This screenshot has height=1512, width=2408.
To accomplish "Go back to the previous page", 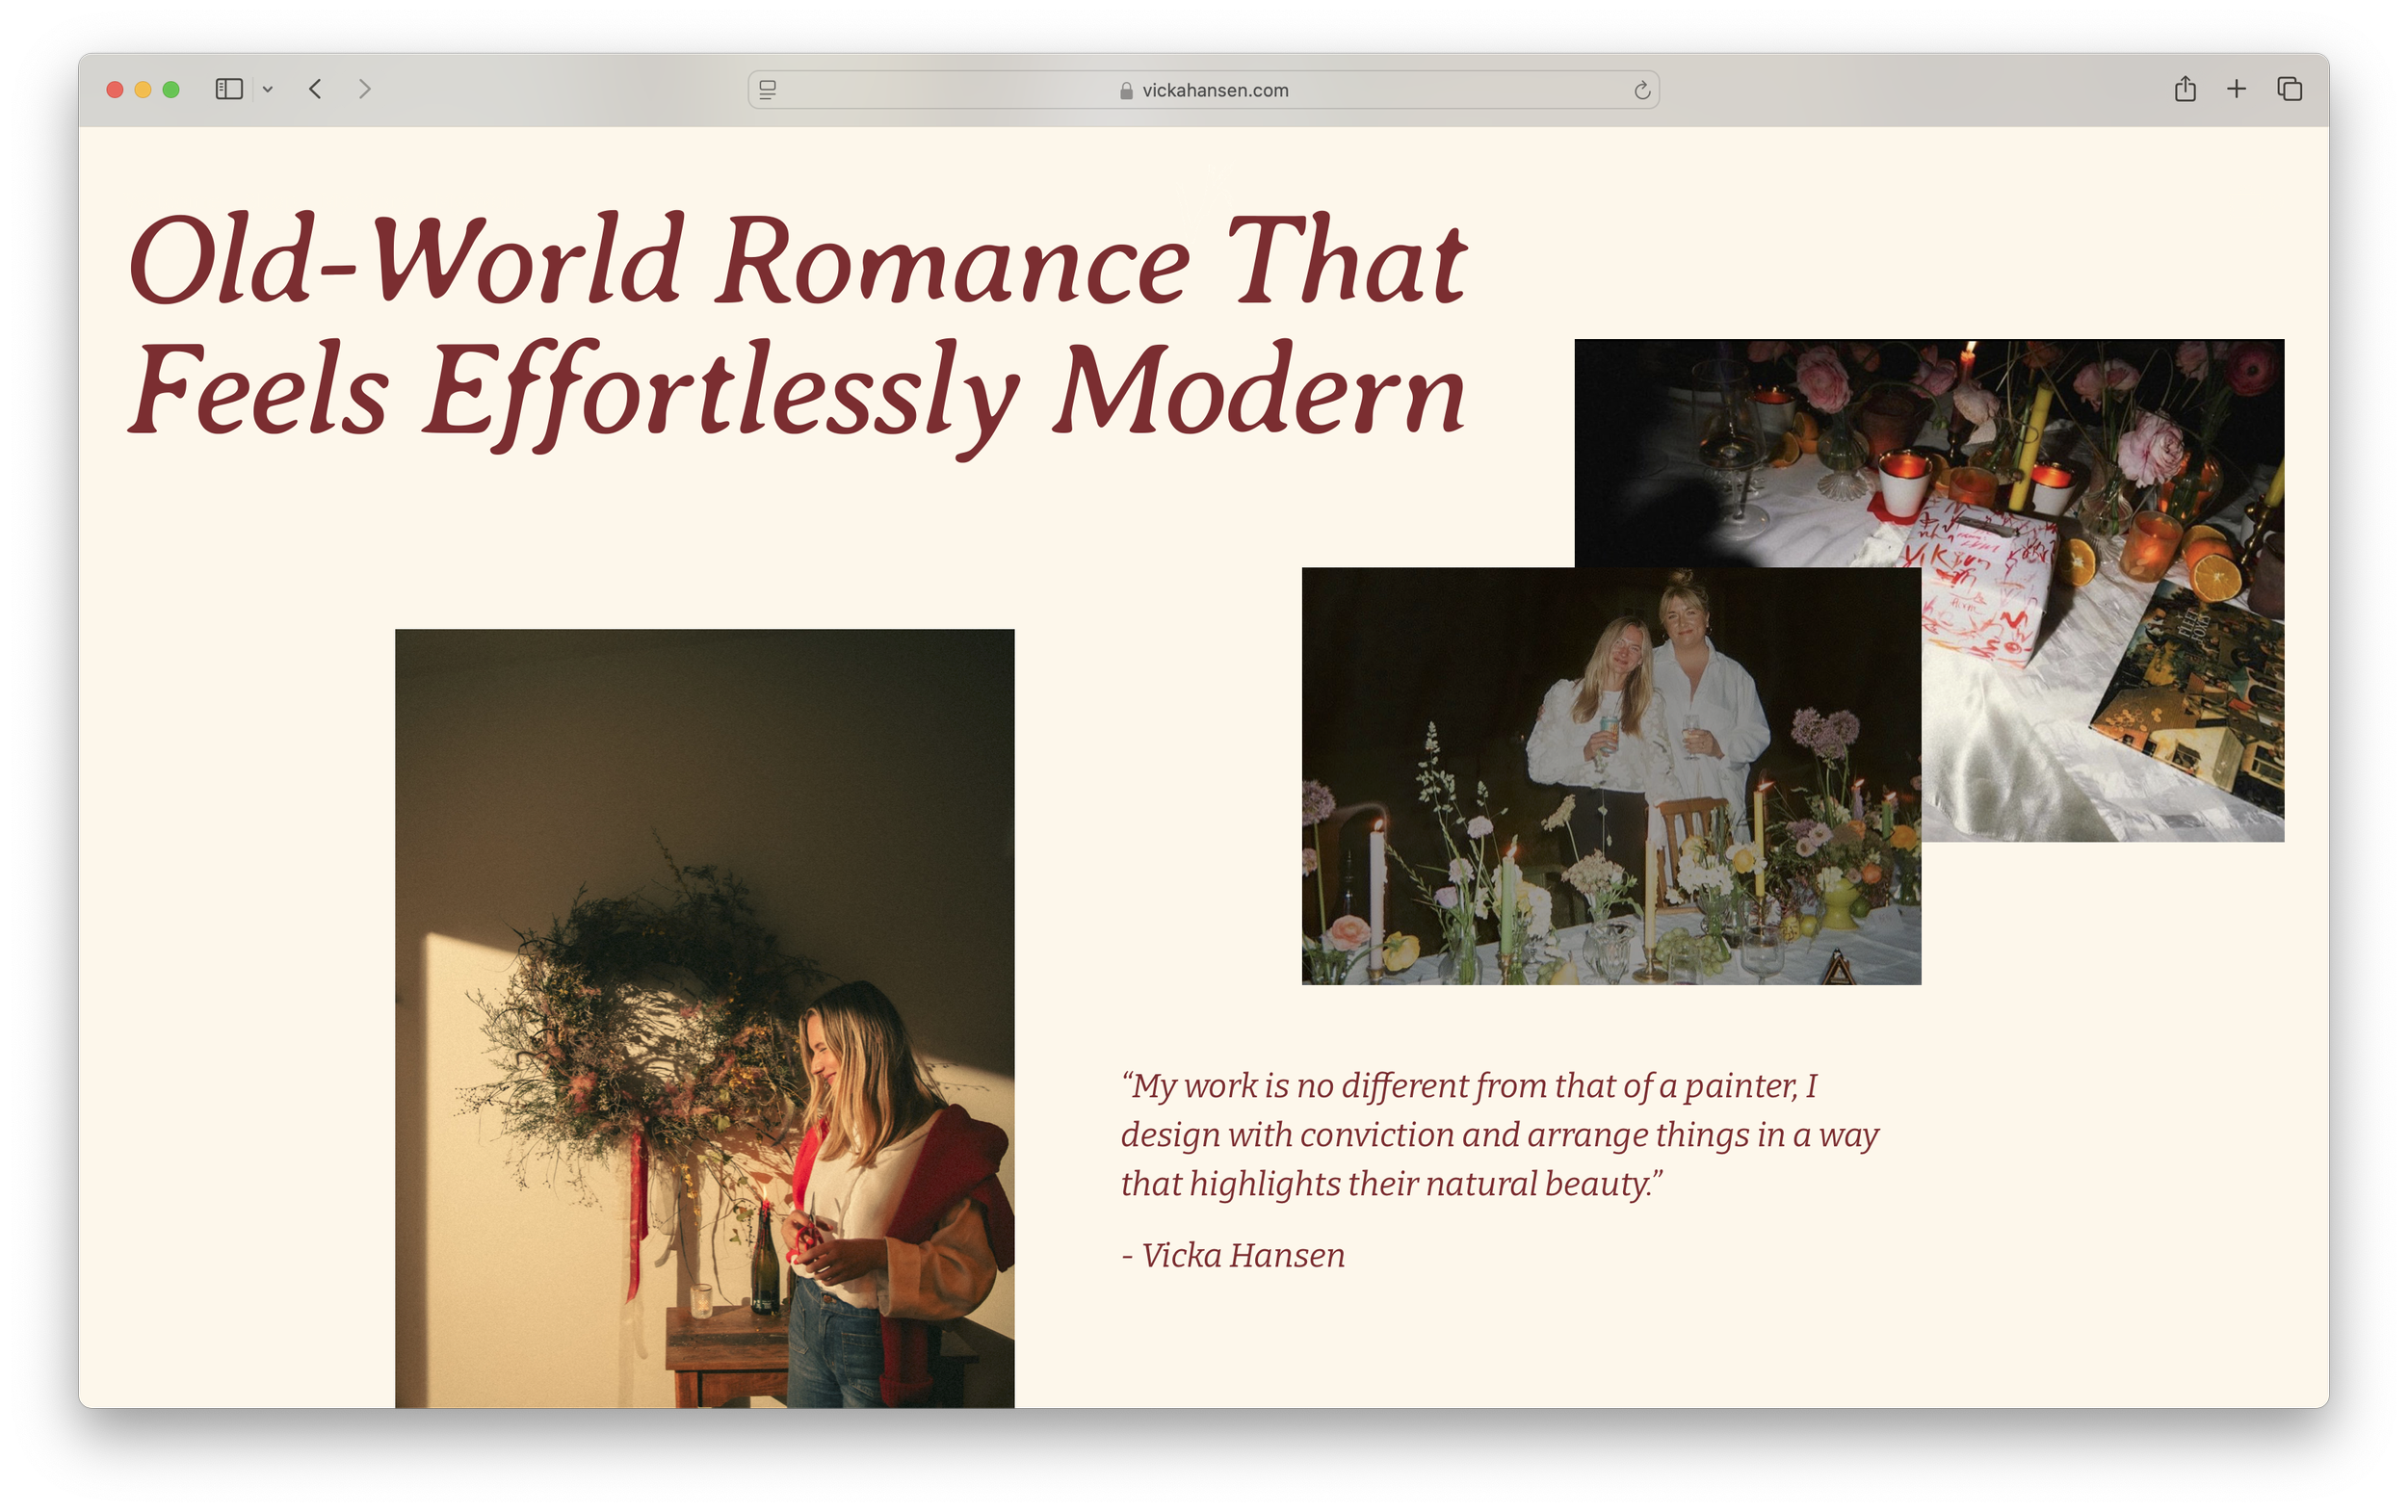I will tap(315, 89).
